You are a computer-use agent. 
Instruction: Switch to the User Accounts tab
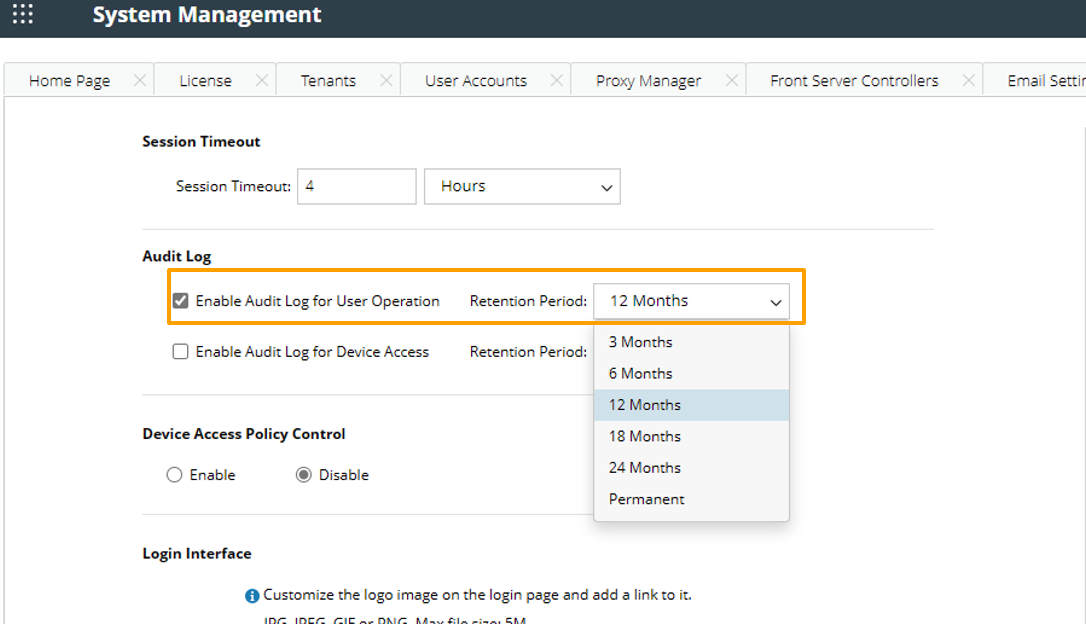tap(475, 81)
